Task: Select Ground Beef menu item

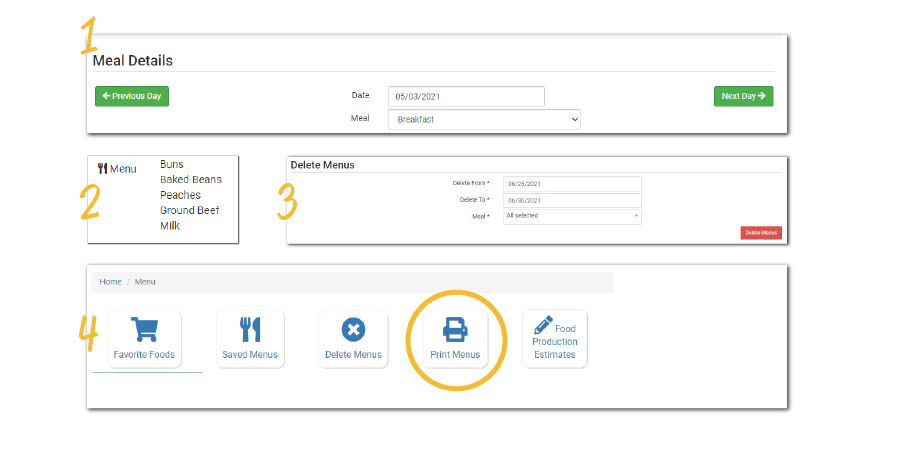Action: coord(189,211)
